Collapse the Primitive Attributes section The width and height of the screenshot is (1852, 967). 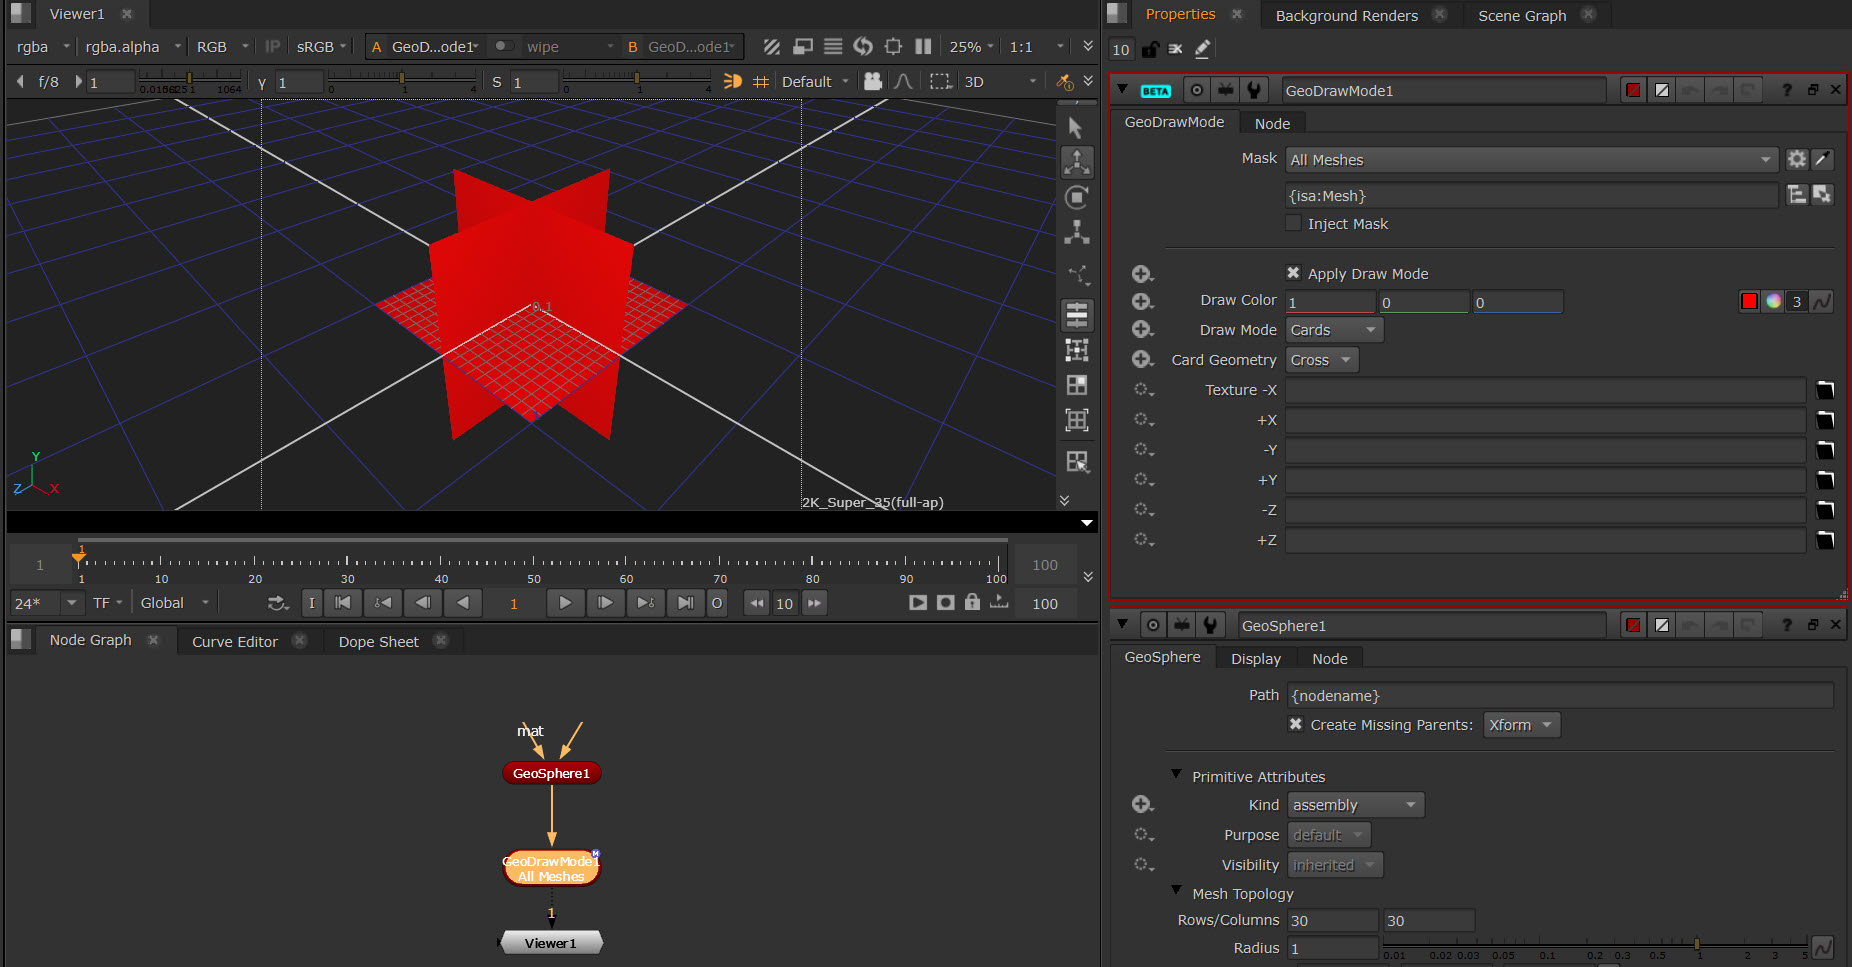1177,776
